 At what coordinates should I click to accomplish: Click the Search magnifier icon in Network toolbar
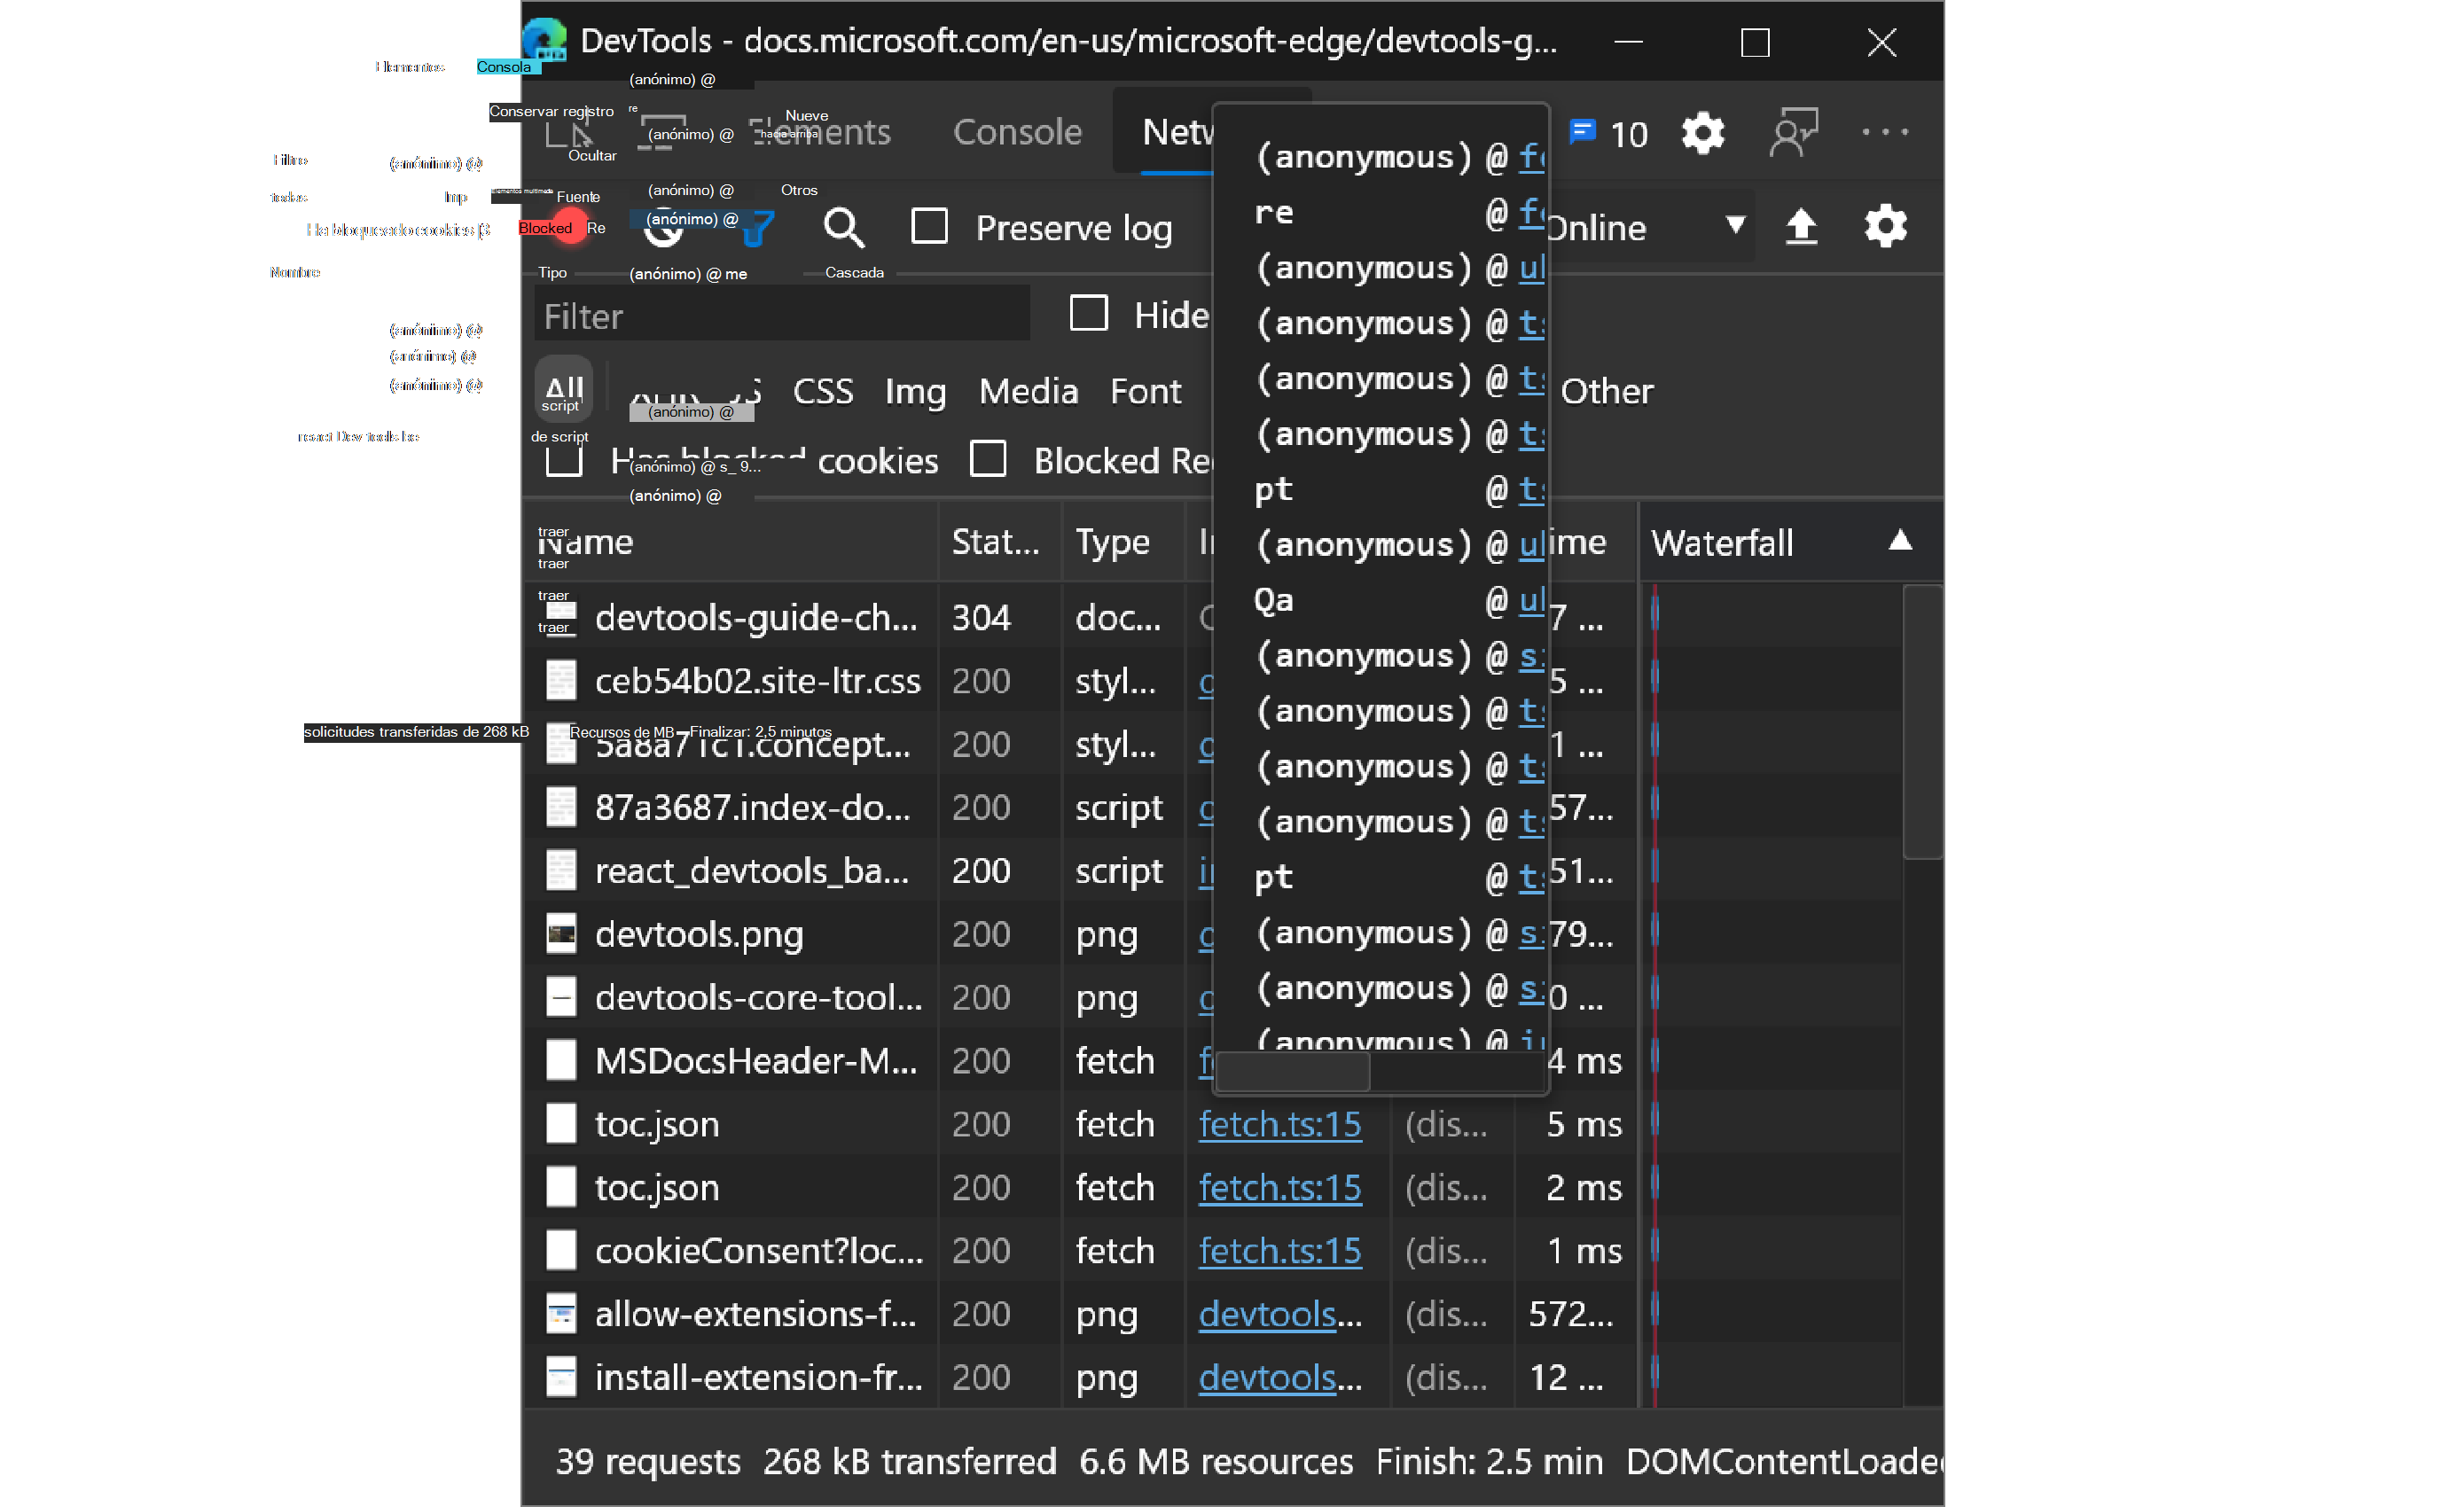843,228
